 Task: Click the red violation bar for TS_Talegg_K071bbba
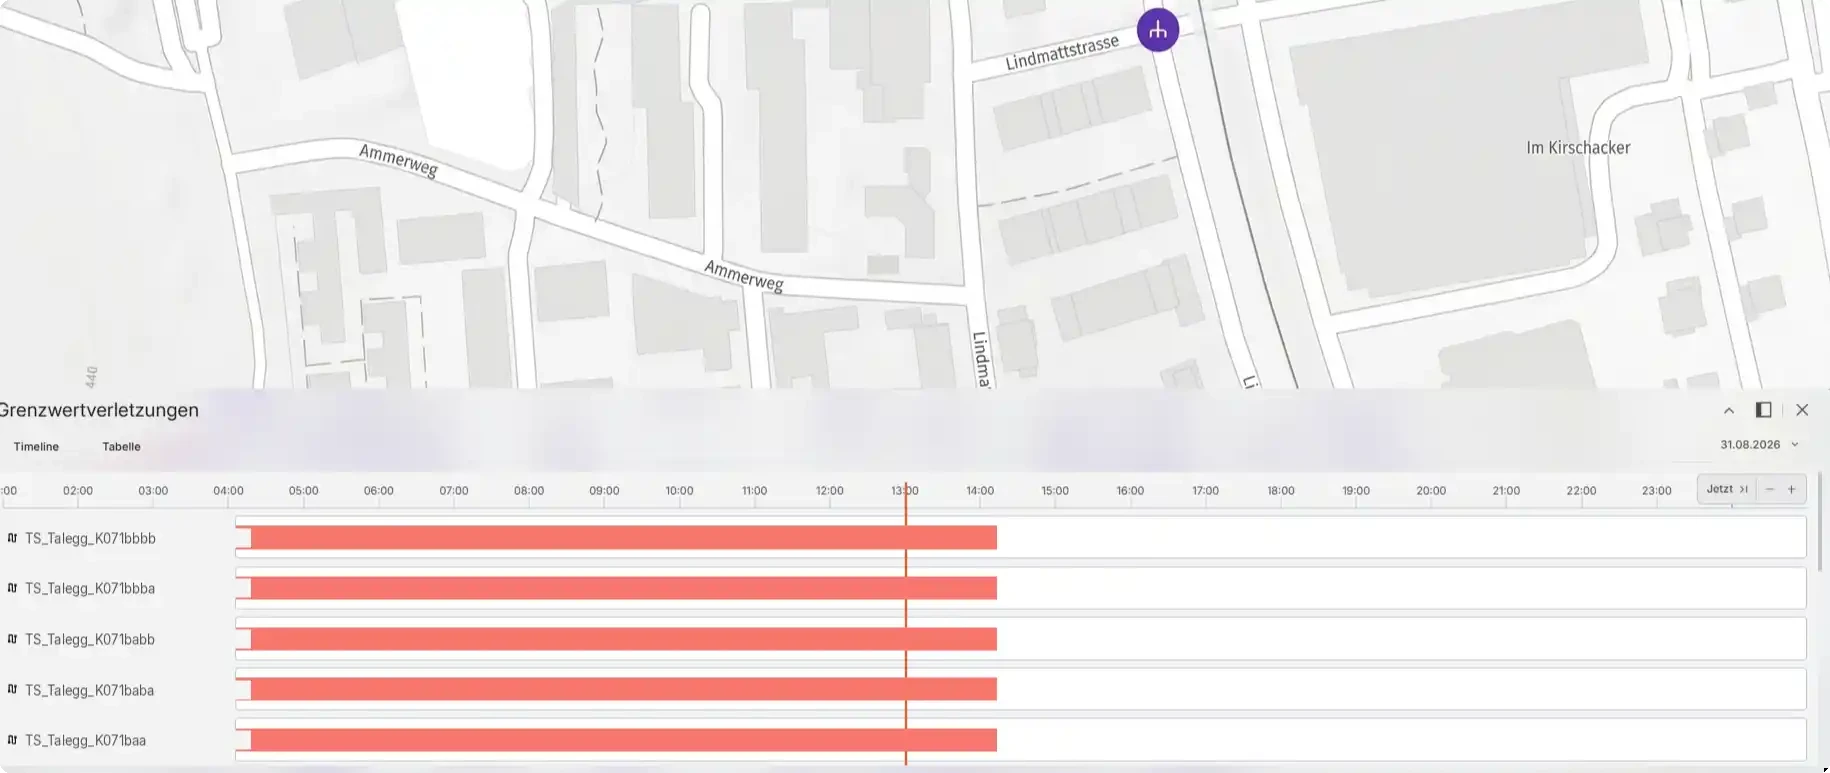click(623, 588)
